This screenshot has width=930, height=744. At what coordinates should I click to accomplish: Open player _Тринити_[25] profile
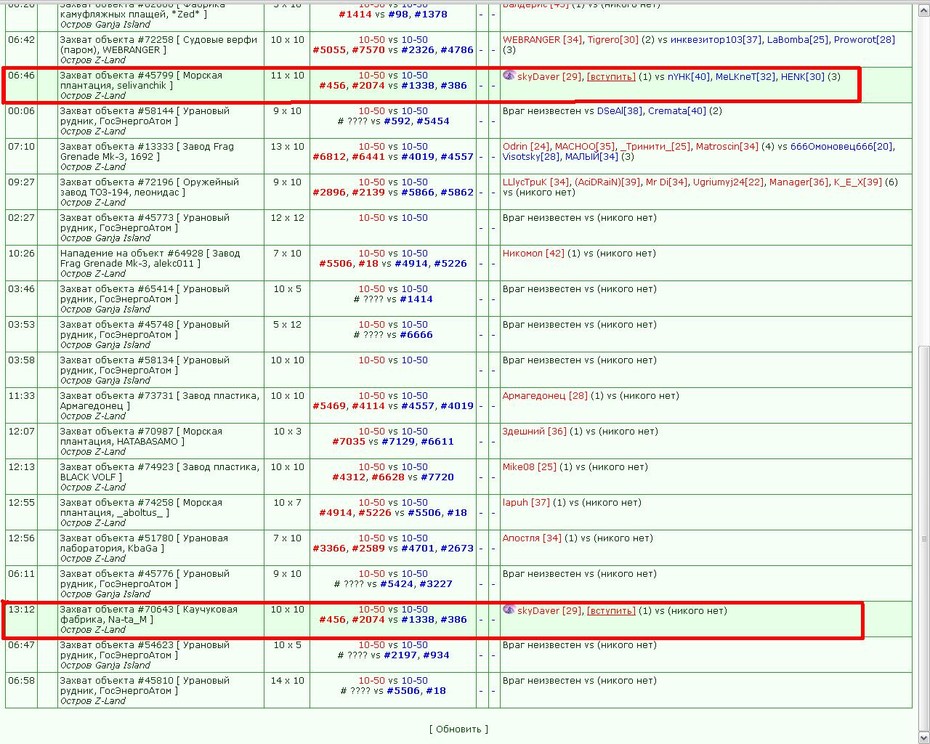[x=655, y=147]
